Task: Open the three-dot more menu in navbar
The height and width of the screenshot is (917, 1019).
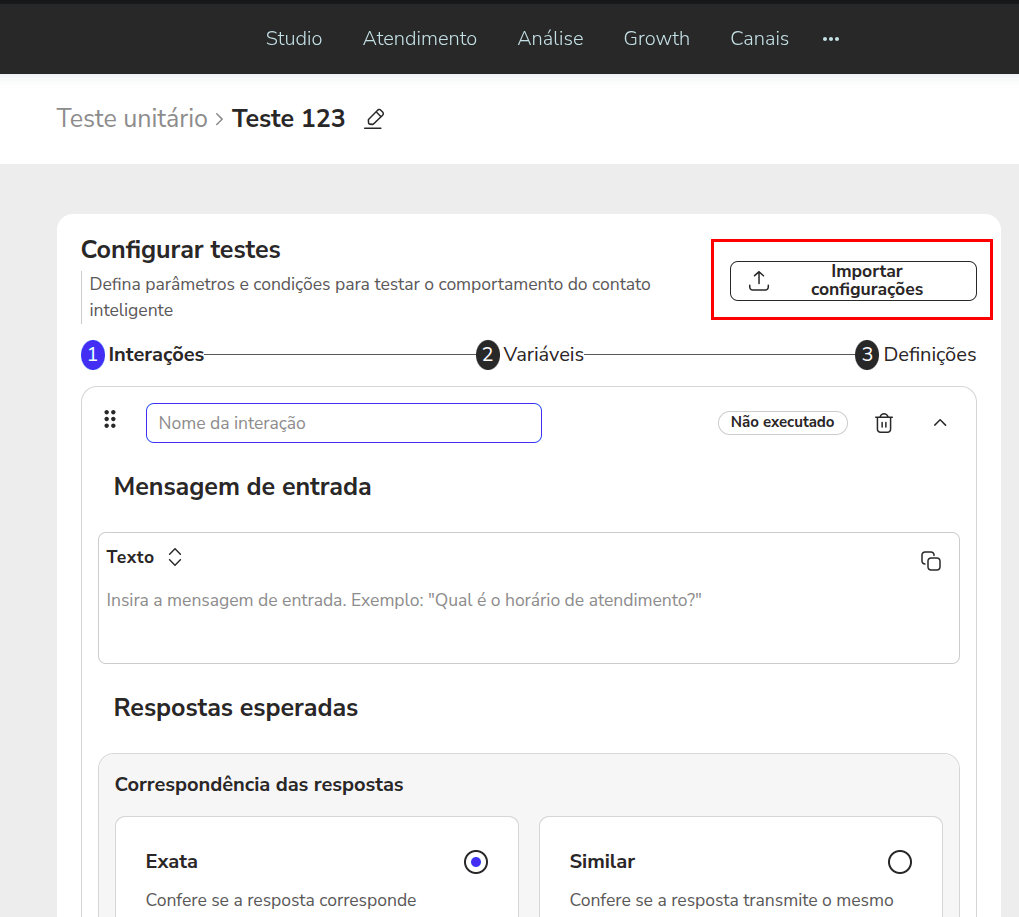Action: coord(831,39)
